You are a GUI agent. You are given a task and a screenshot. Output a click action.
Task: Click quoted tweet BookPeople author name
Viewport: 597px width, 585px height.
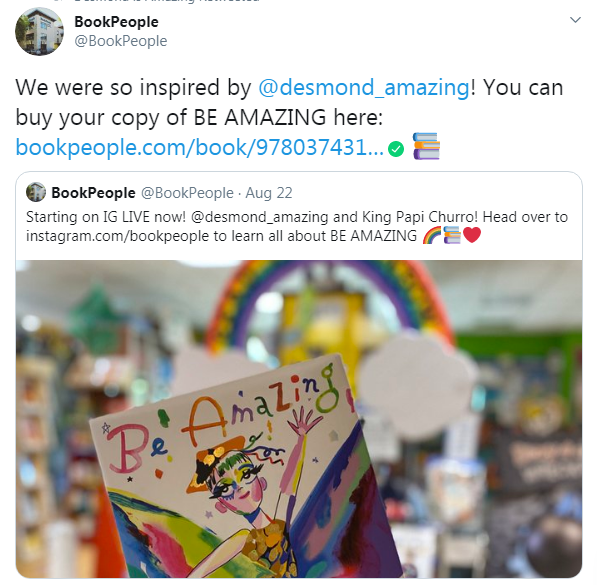93,193
